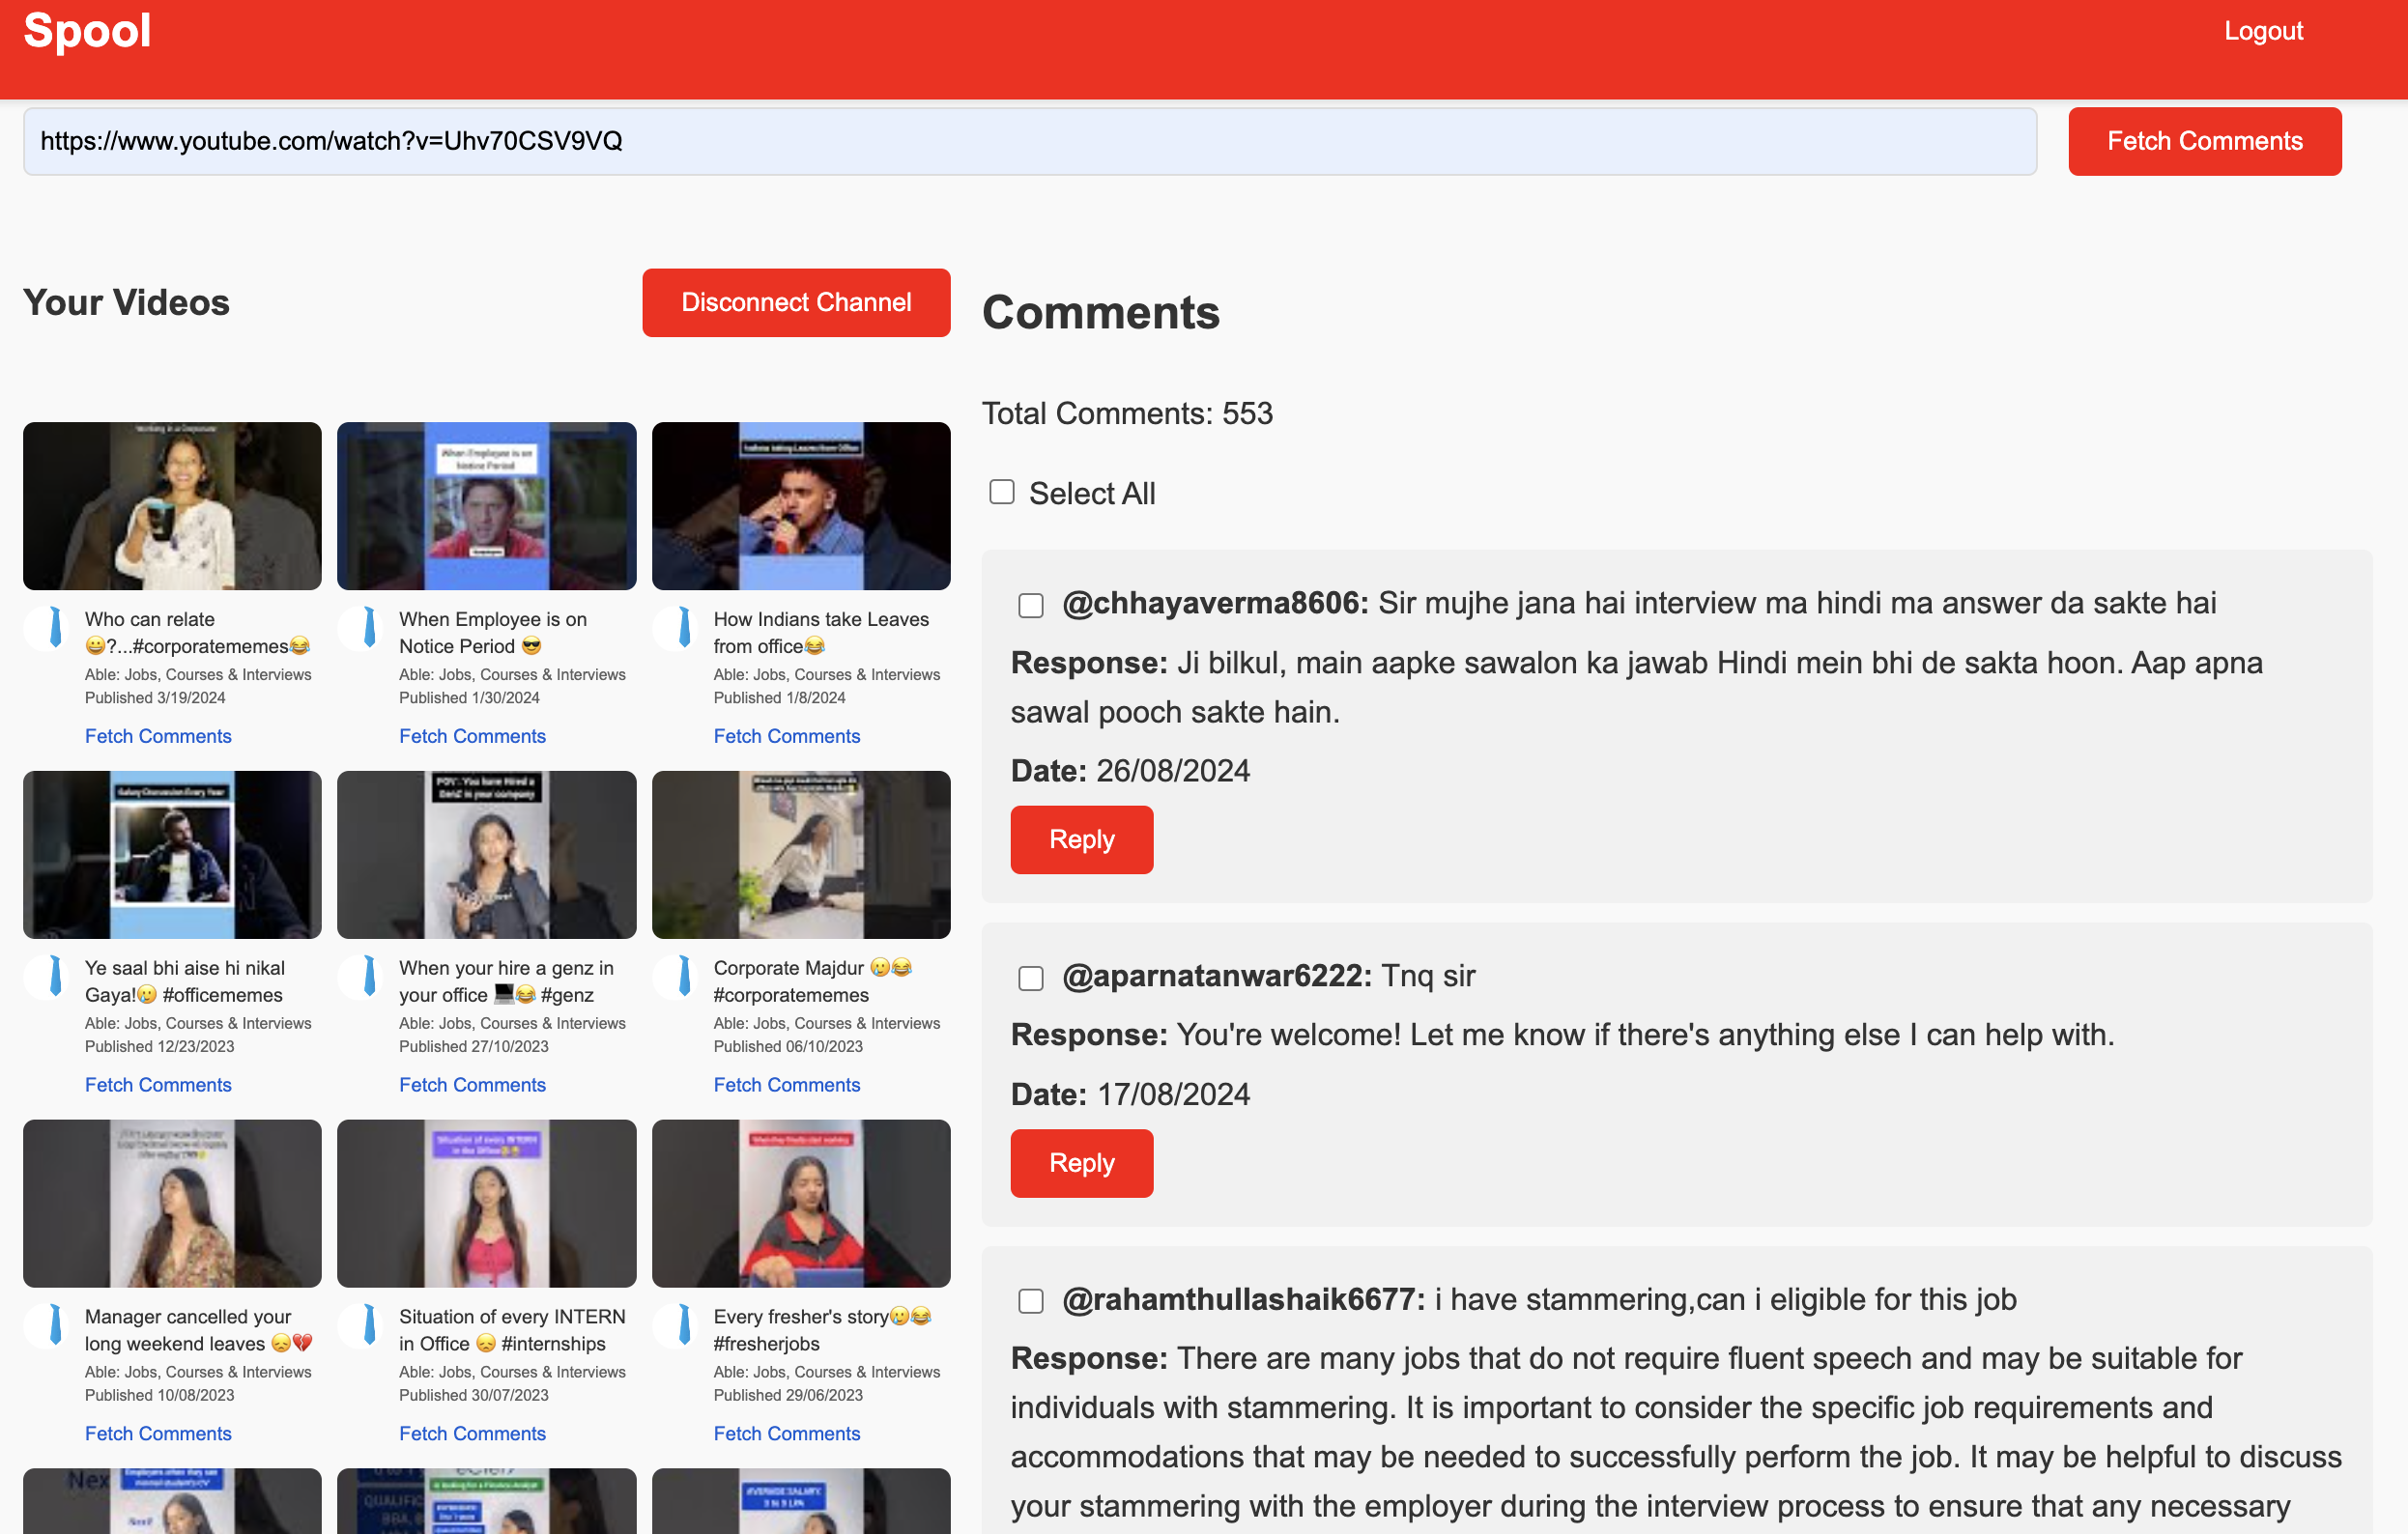Click channel avatar icon beside 'Corporate Majdur' video
2408x1534 pixels.
676,977
